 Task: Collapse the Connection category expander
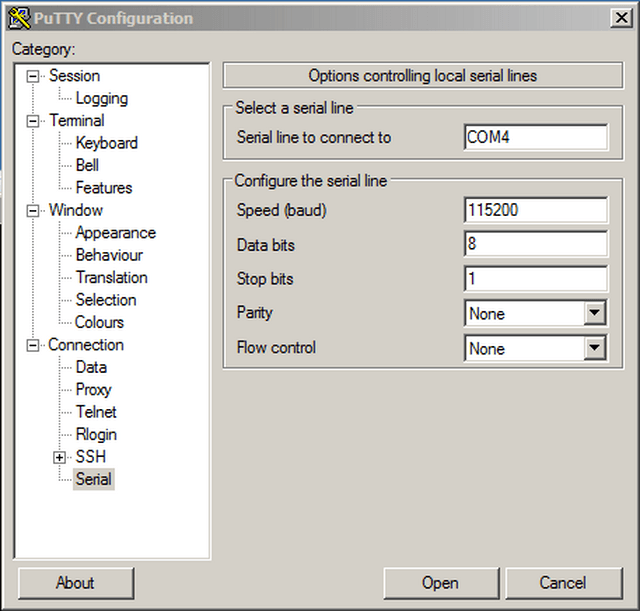click(34, 345)
